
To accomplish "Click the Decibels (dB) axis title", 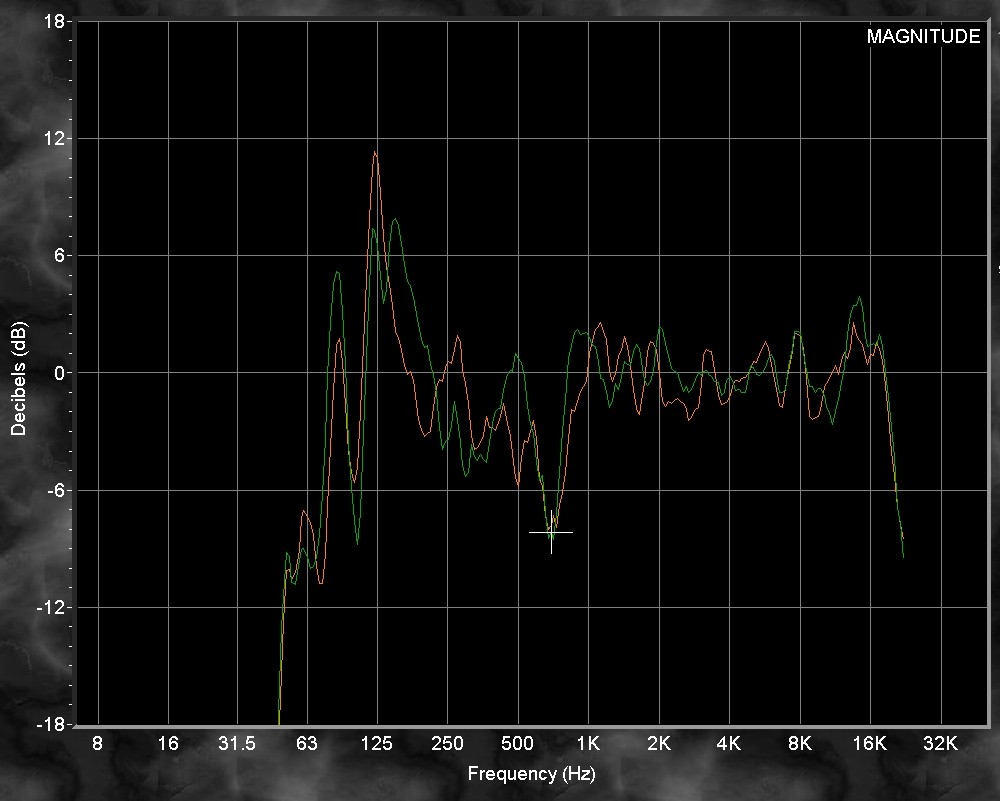I will [x=18, y=378].
